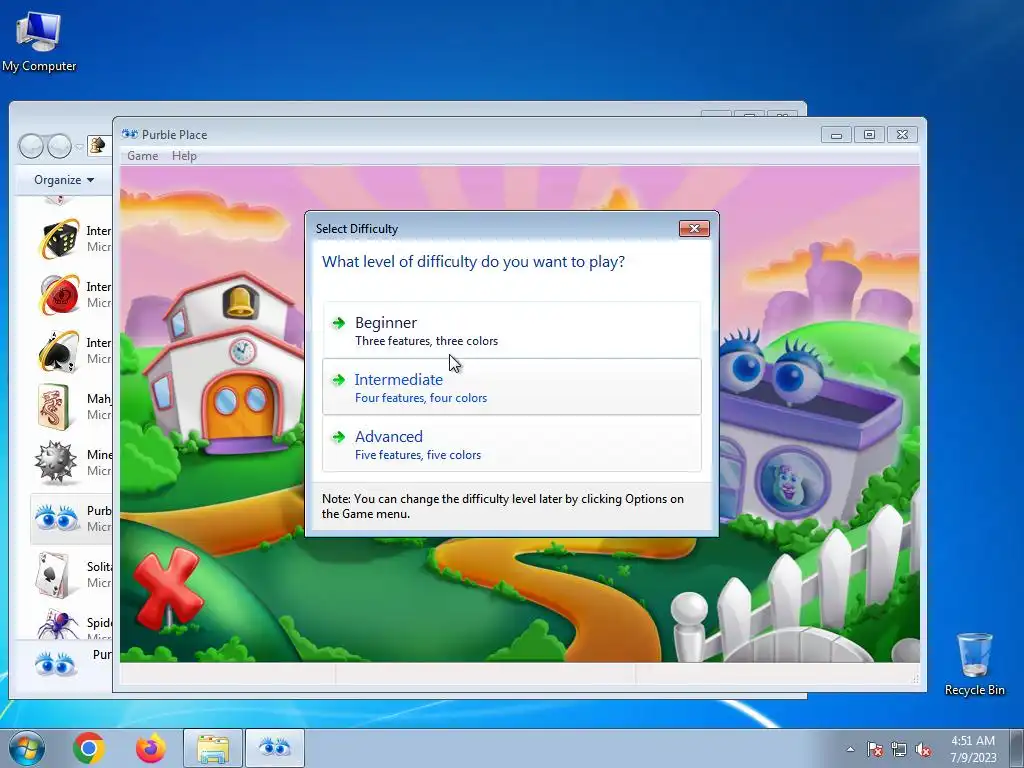Select the Internet Backgammon dice icon

tap(58, 239)
